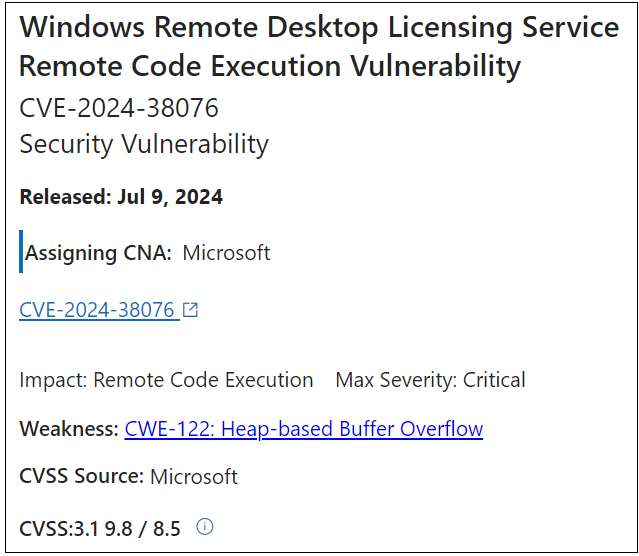
Task: Click the 9.8 / 8.5 score values
Action: tap(143, 529)
